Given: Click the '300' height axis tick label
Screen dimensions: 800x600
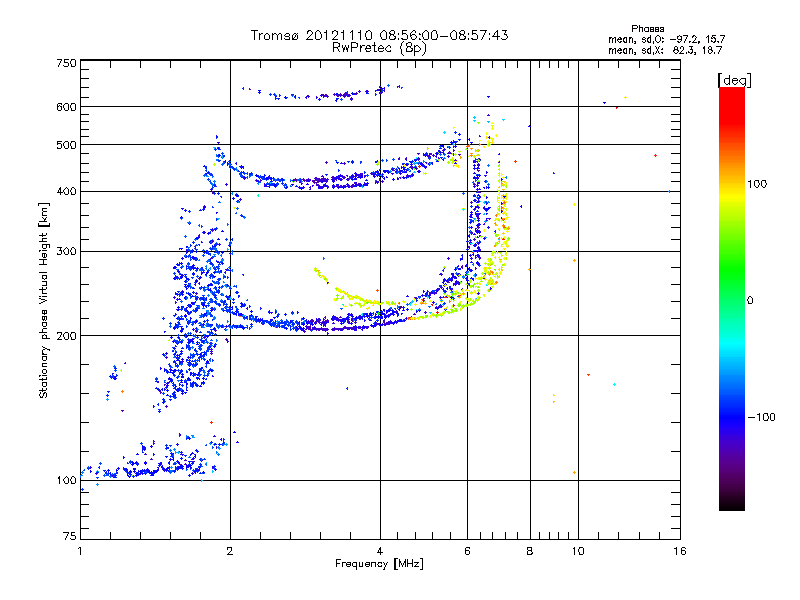Looking at the screenshot, I should tap(66, 252).
